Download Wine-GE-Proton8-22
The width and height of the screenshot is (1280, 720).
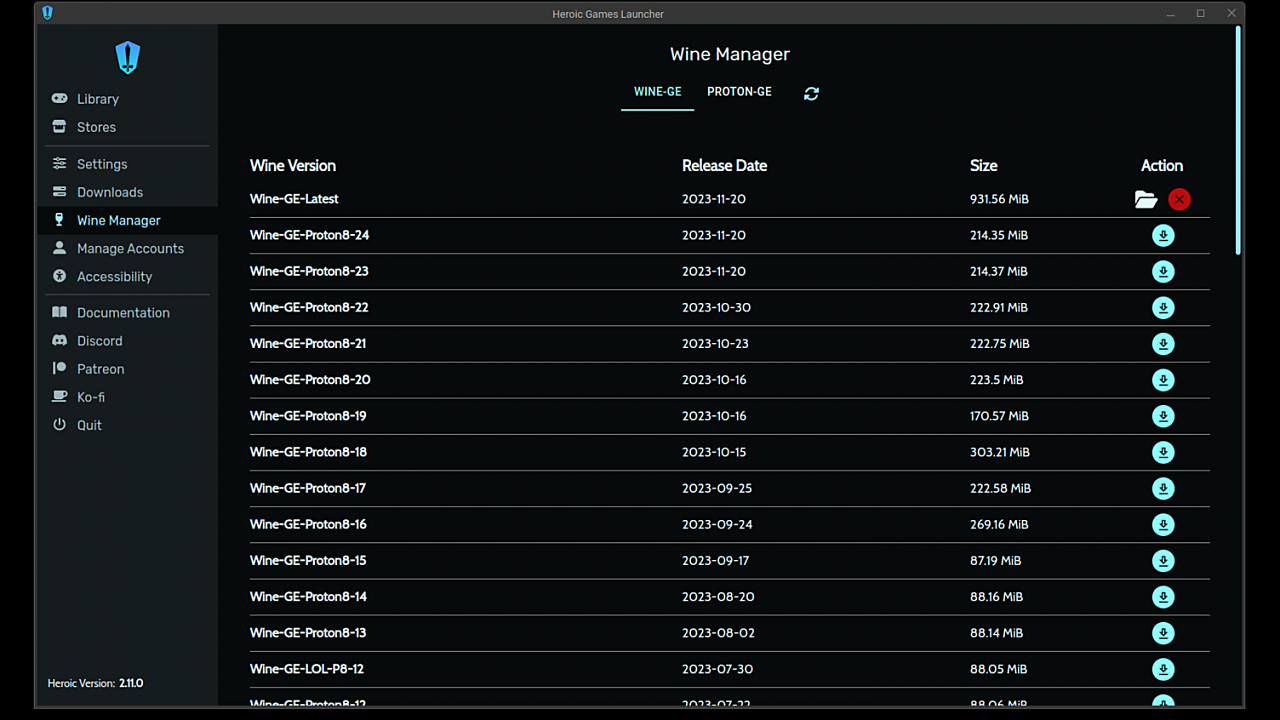[1163, 308]
